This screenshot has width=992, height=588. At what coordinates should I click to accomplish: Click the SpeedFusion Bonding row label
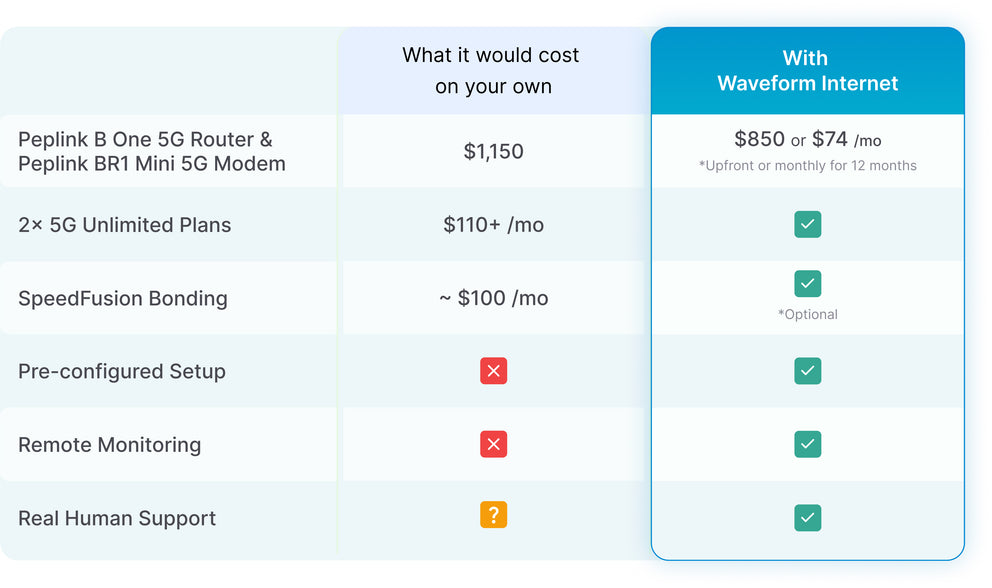(123, 298)
